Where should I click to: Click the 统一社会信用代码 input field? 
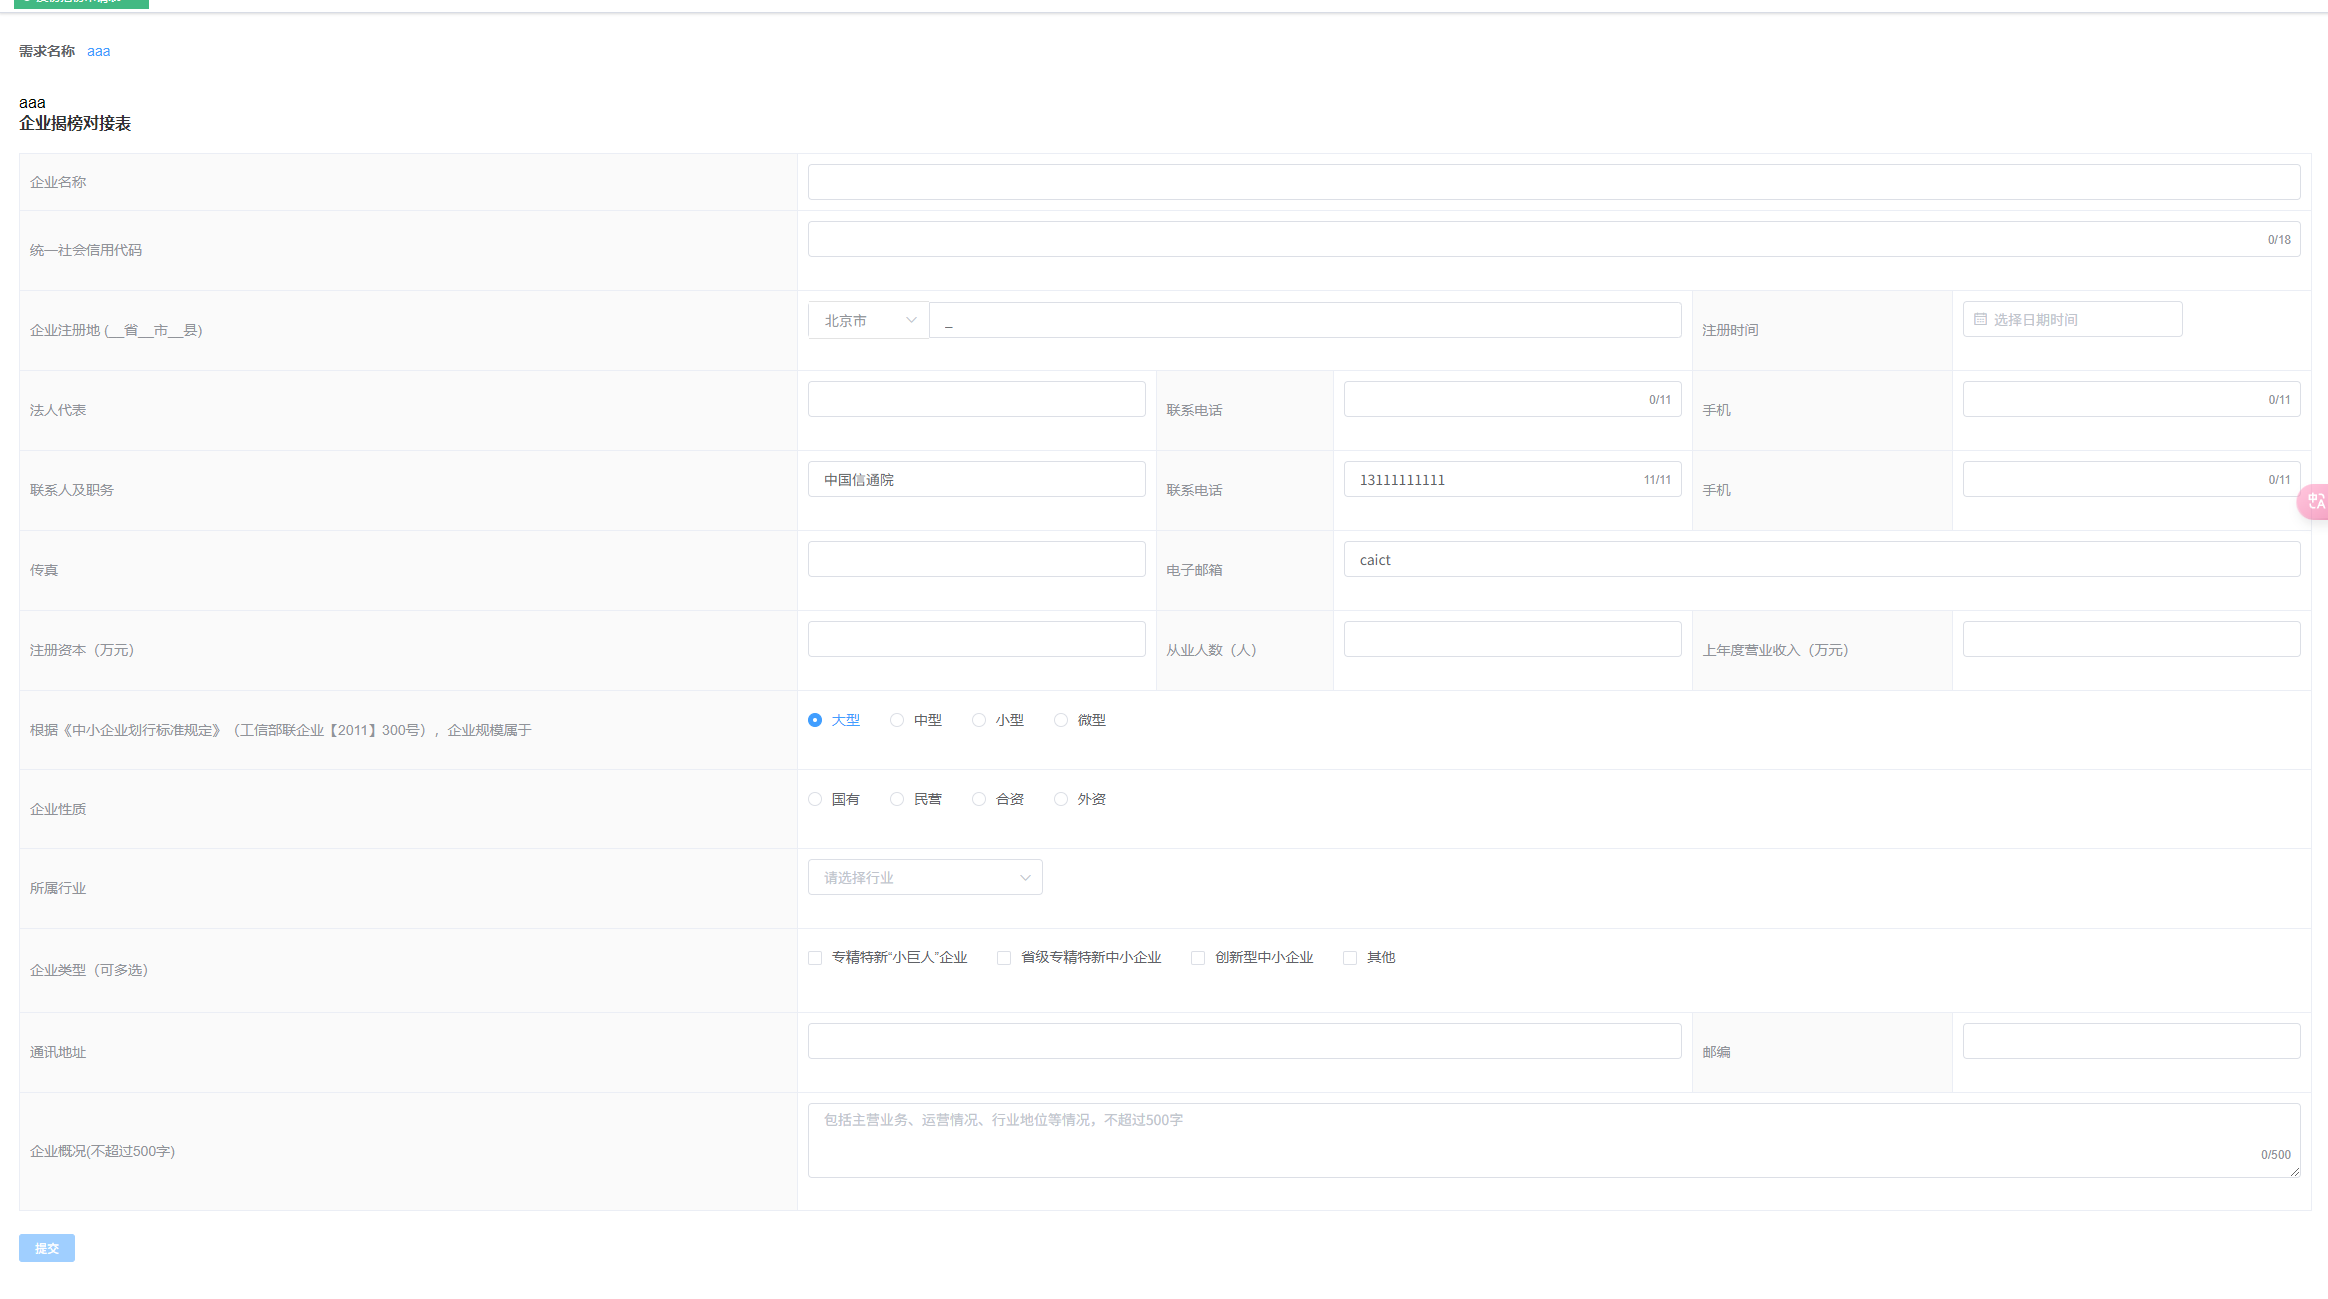(1535, 239)
